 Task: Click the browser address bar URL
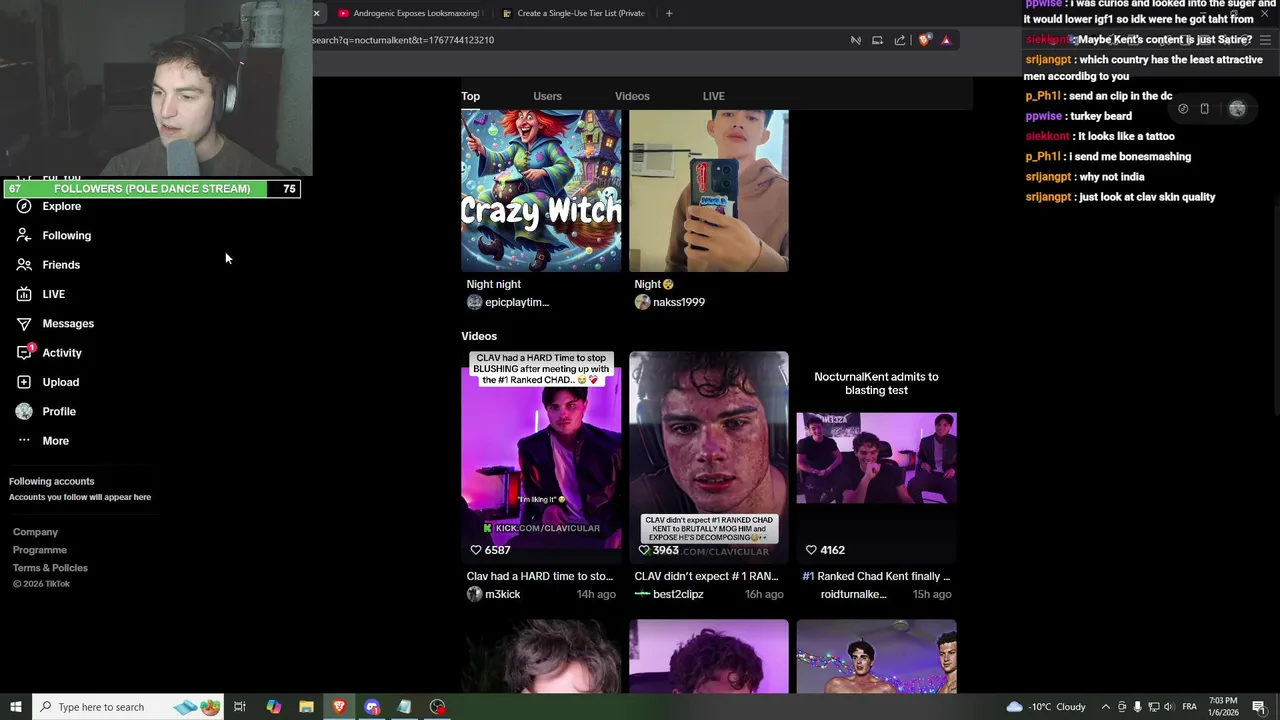coord(404,40)
